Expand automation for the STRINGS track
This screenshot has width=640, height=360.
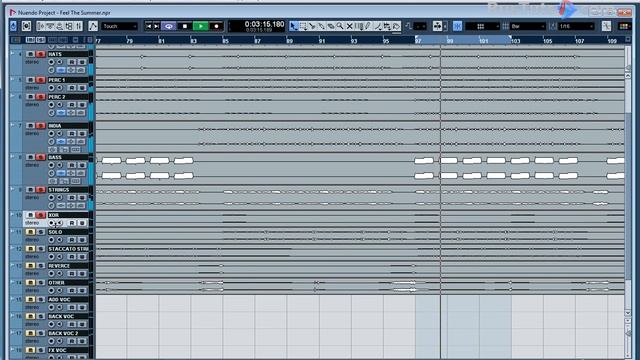pyautogui.click(x=12, y=189)
